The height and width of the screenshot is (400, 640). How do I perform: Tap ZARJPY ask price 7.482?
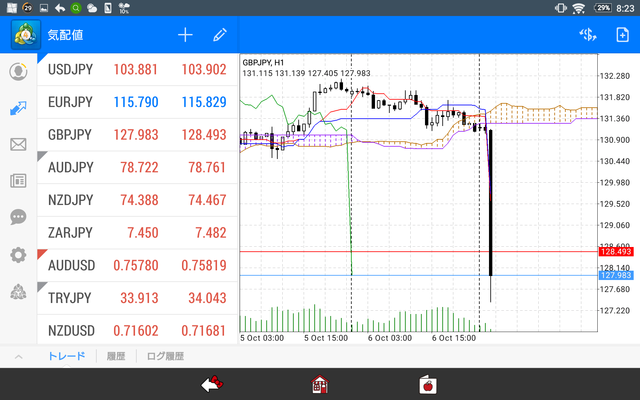[211, 233]
